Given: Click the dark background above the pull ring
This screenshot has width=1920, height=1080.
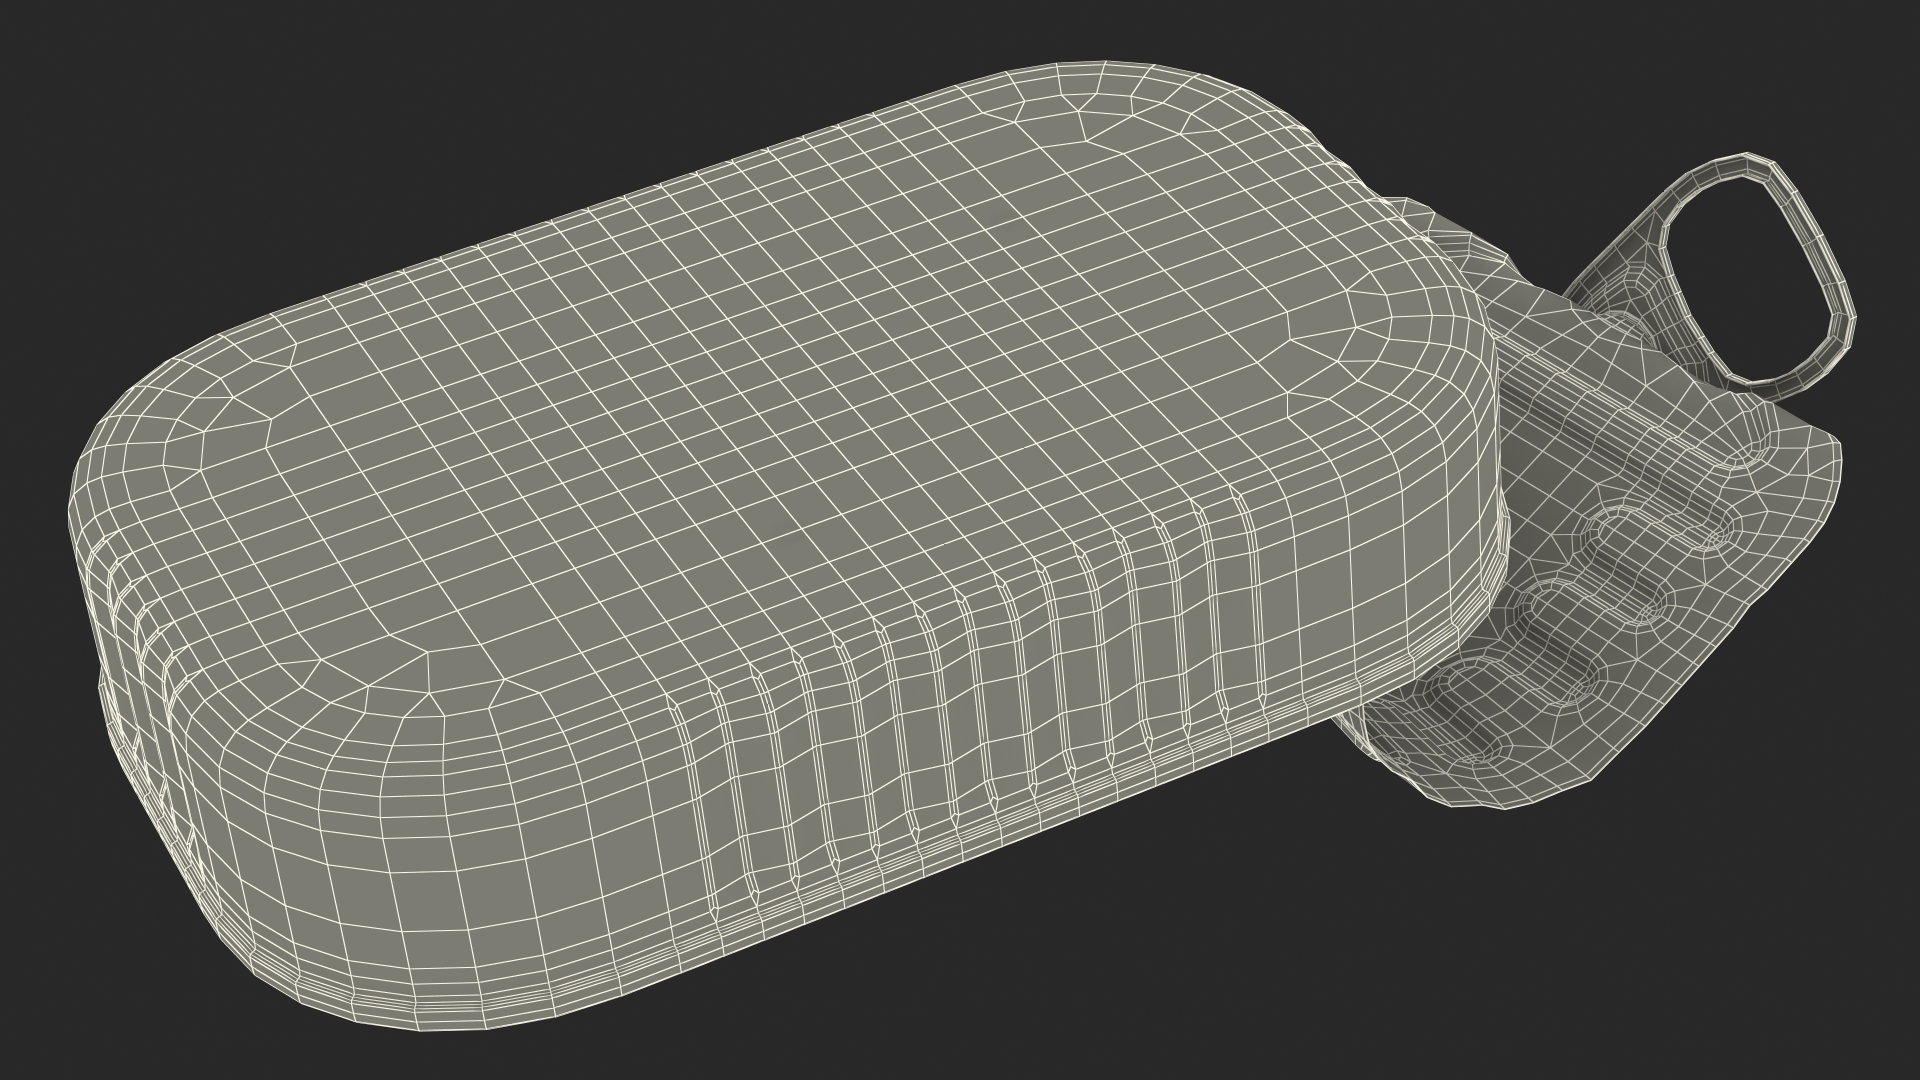Looking at the screenshot, I should click(1750, 80).
